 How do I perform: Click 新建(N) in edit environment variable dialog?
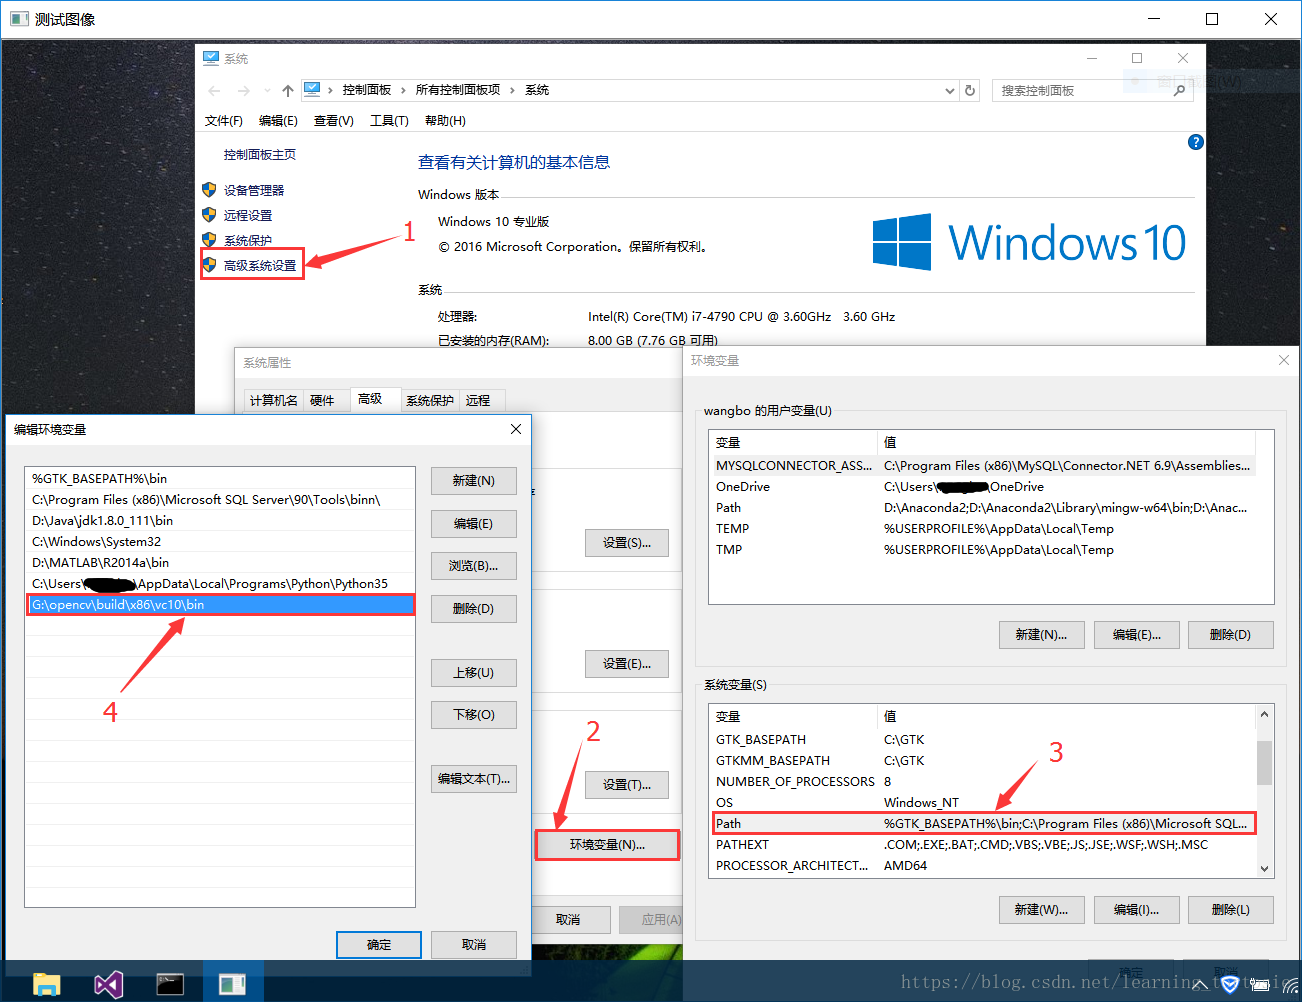[474, 481]
